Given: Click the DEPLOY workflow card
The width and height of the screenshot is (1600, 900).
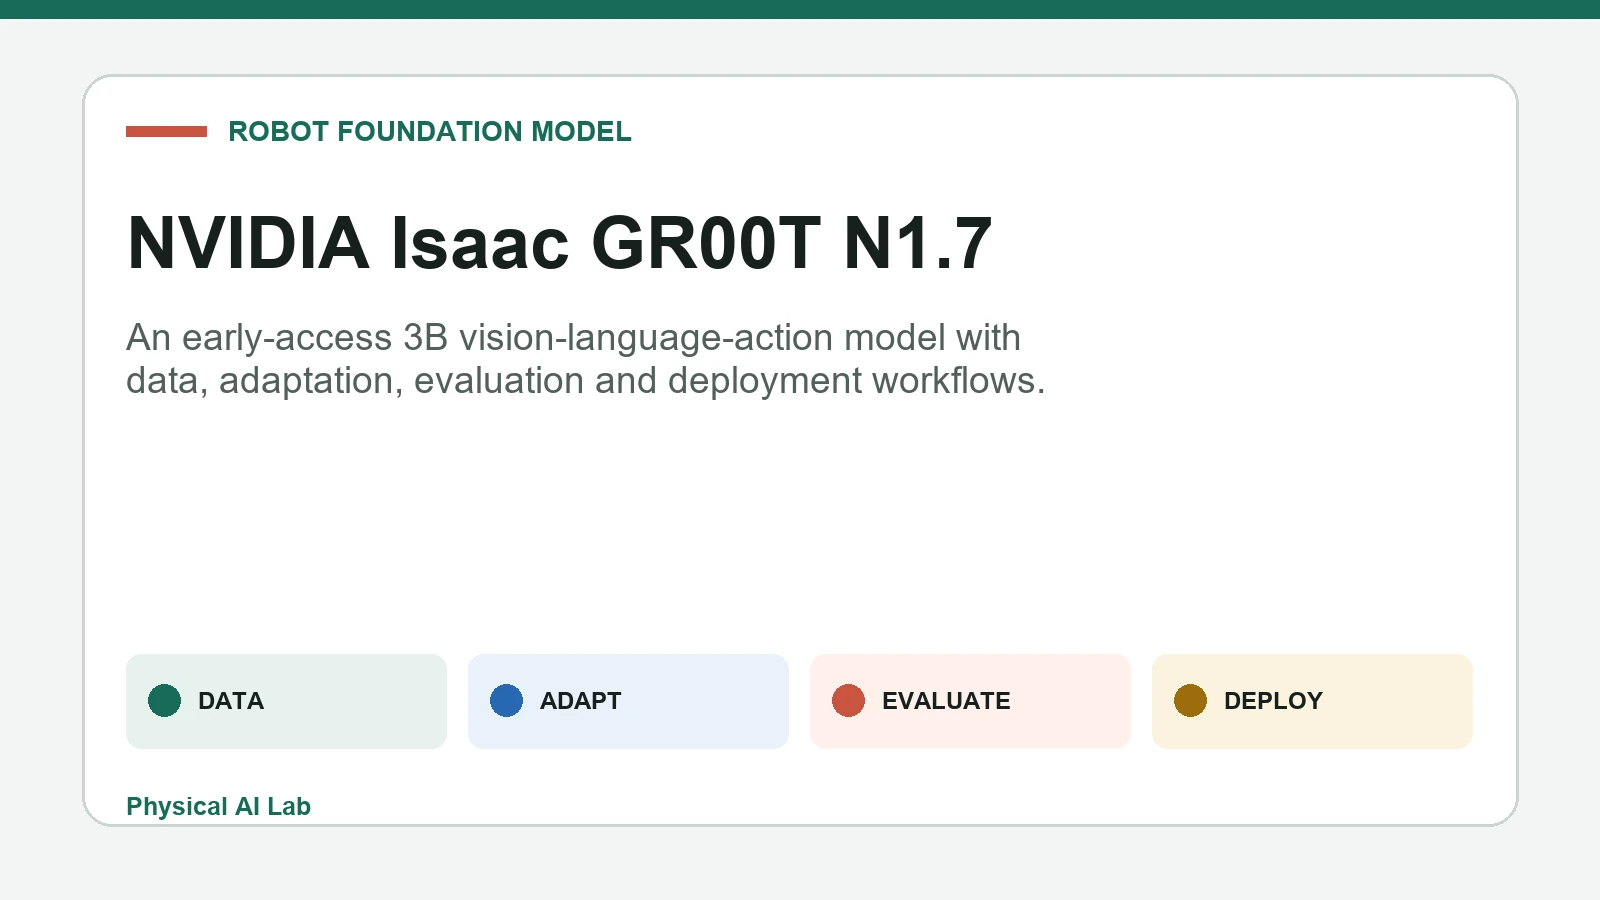Looking at the screenshot, I should (x=1312, y=701).
